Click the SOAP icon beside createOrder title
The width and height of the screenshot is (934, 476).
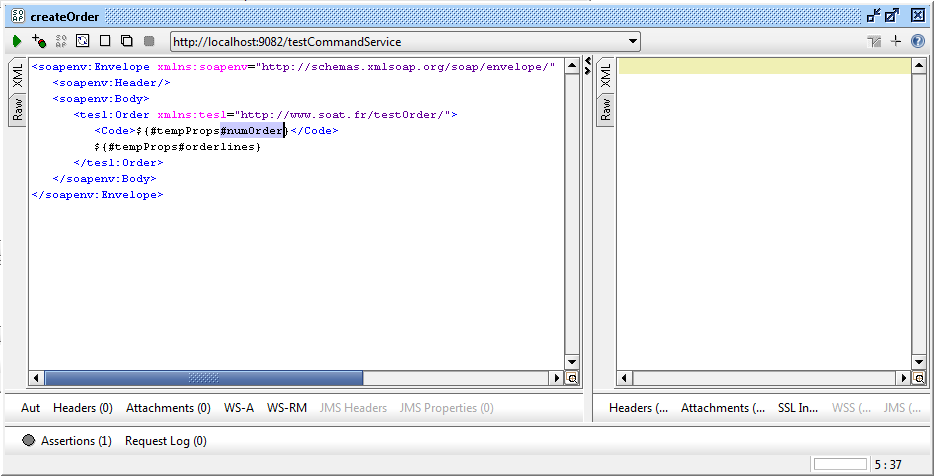click(x=18, y=16)
